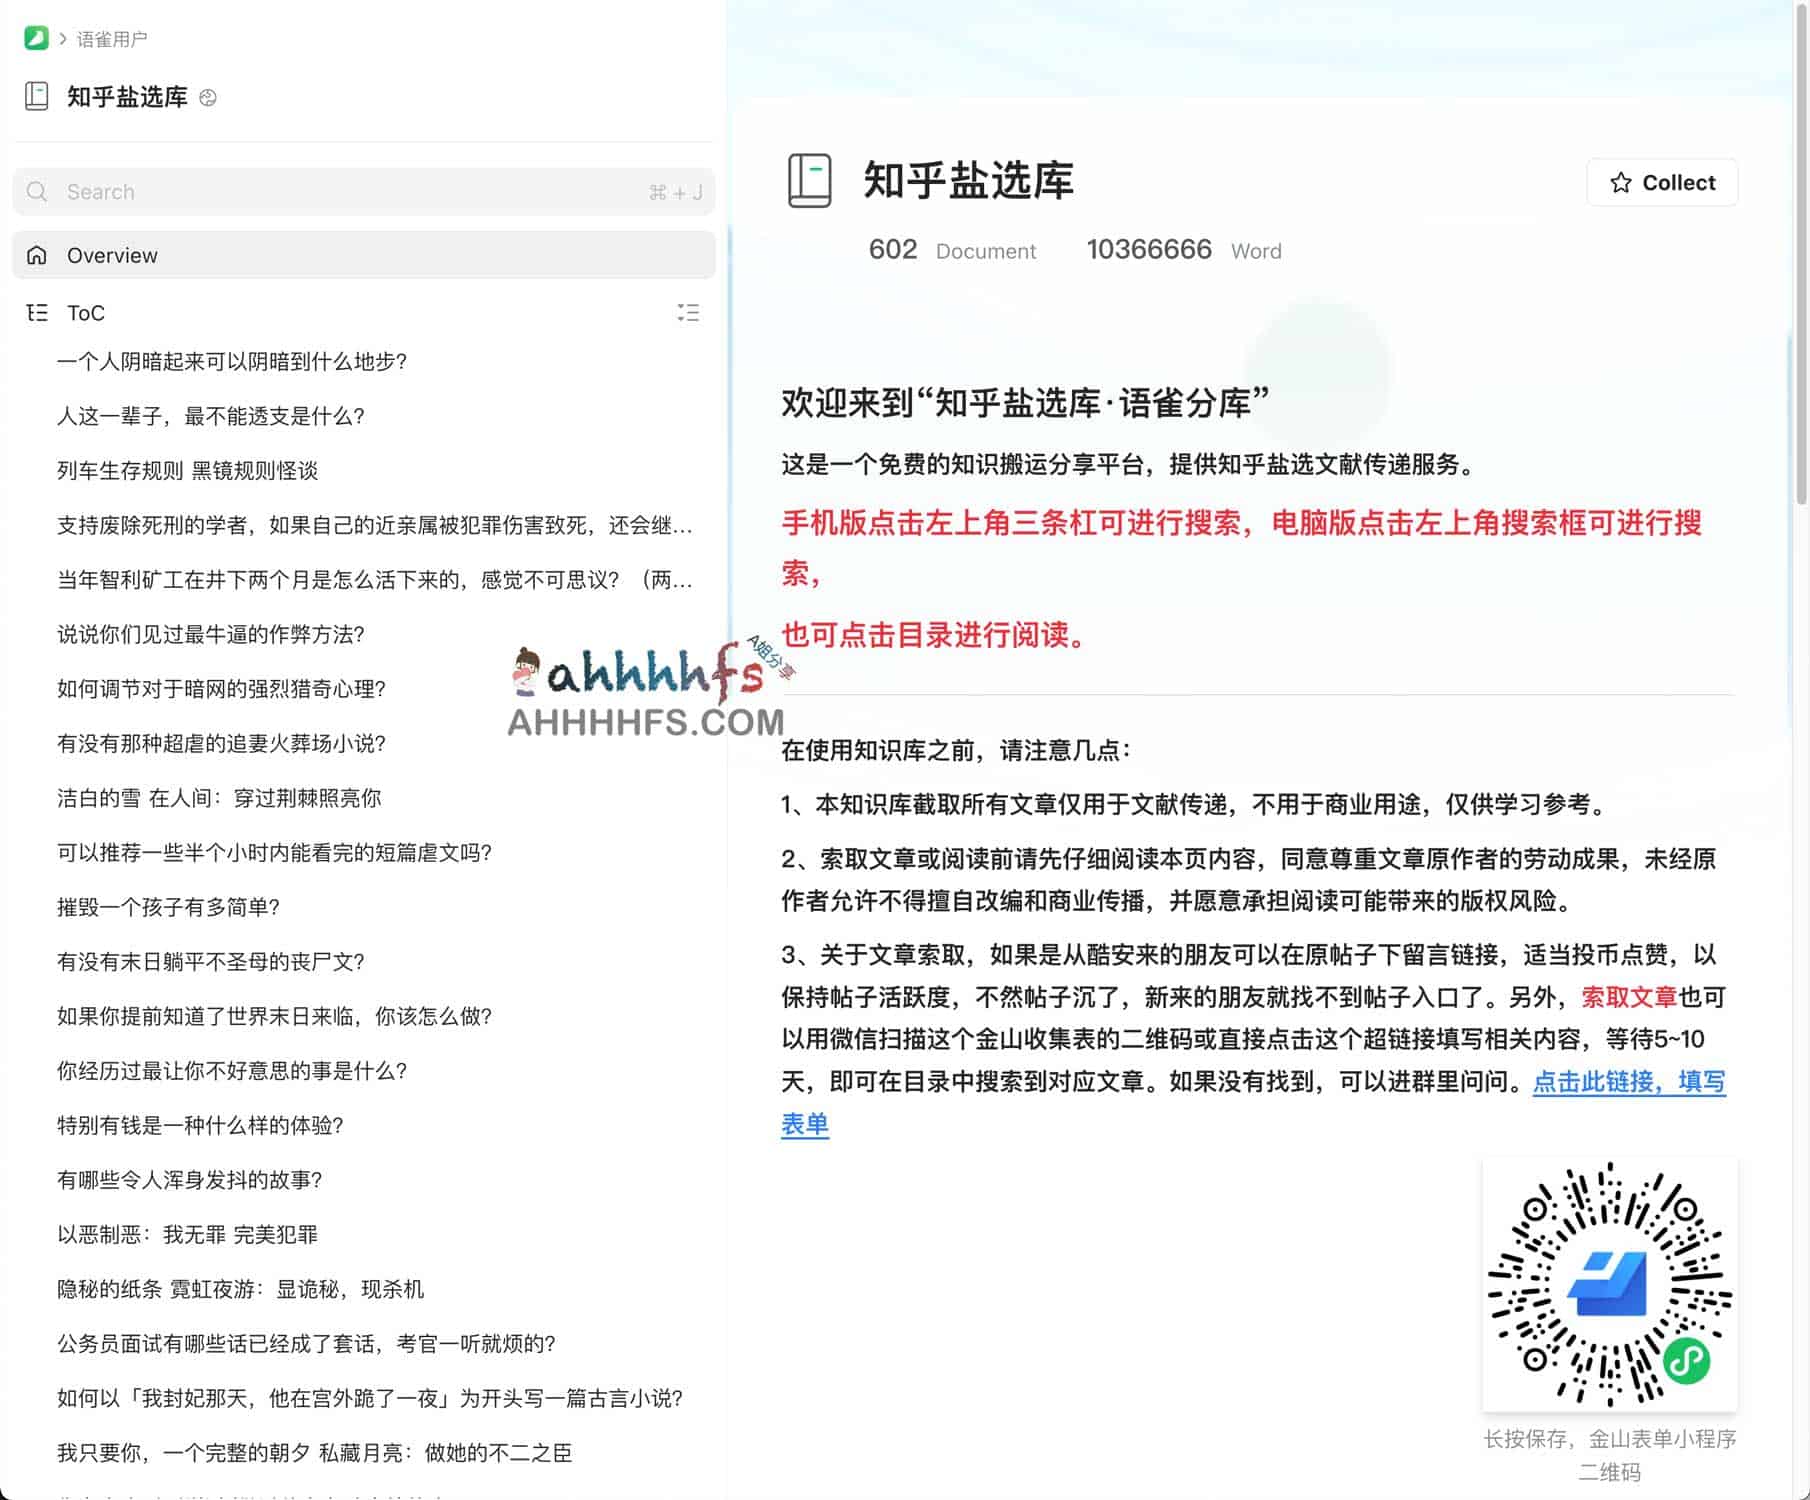Open 摧毁一个孩子有多简单? entry
The height and width of the screenshot is (1500, 1810).
[168, 907]
